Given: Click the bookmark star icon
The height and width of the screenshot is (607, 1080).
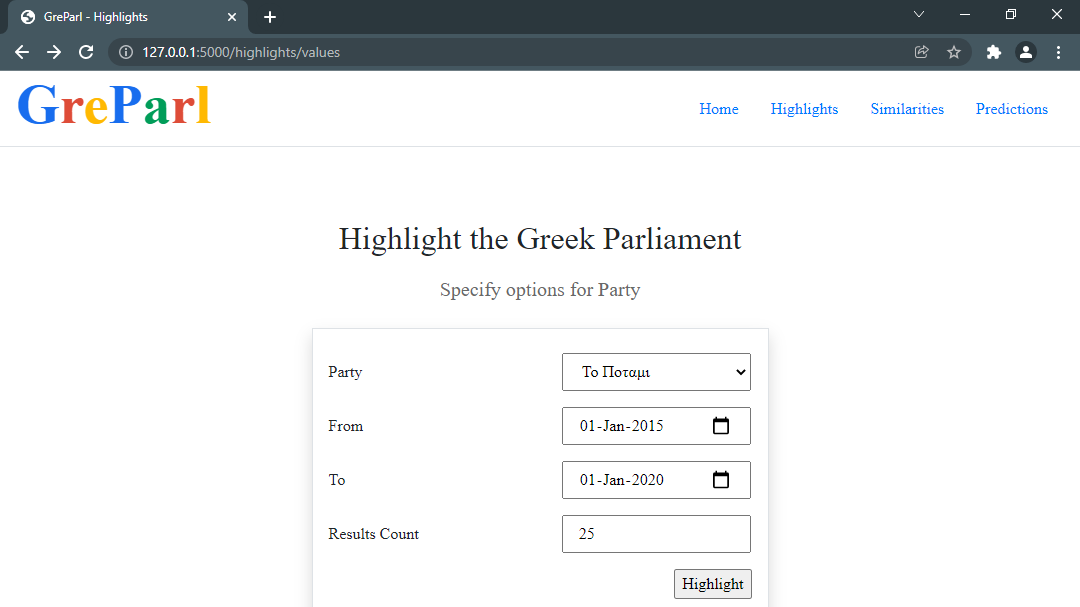Looking at the screenshot, I should tap(954, 52).
